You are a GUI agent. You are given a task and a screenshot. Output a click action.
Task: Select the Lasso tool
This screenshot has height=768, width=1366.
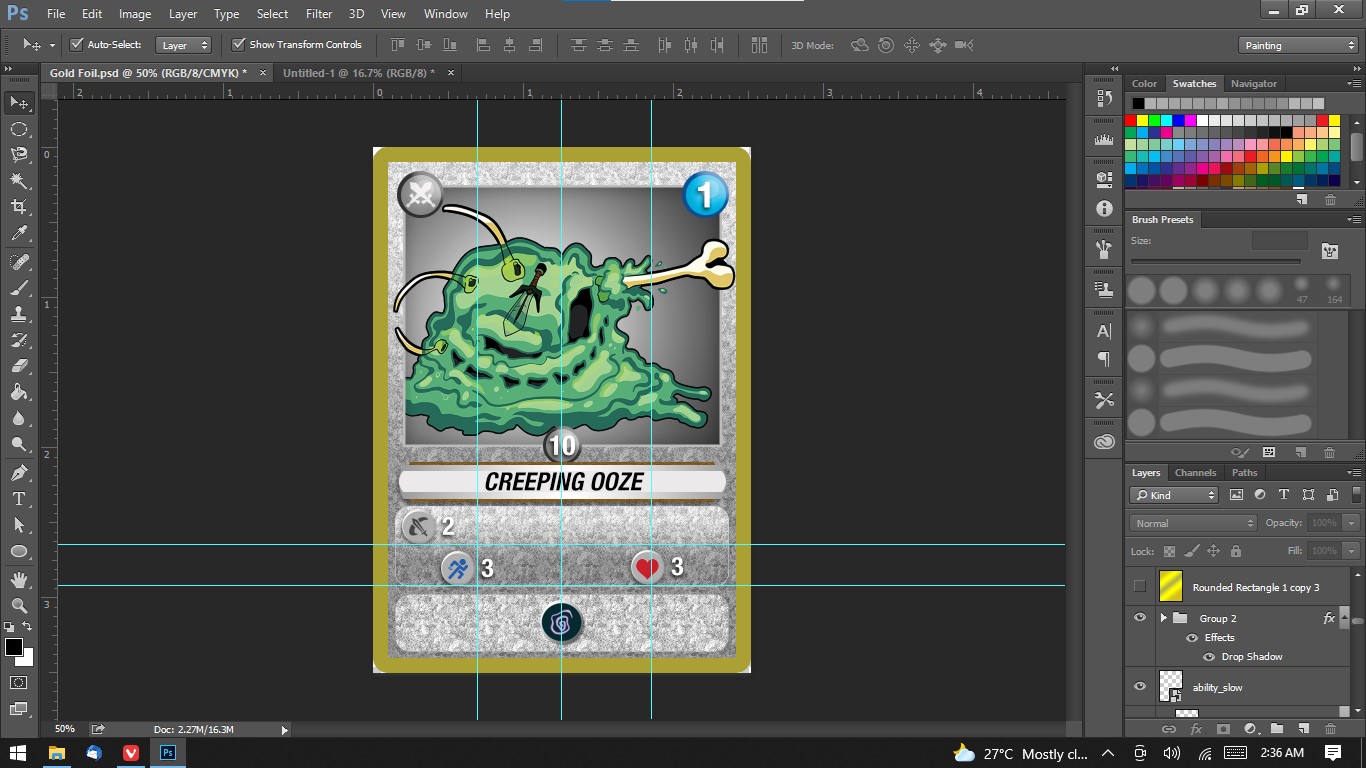[19, 155]
